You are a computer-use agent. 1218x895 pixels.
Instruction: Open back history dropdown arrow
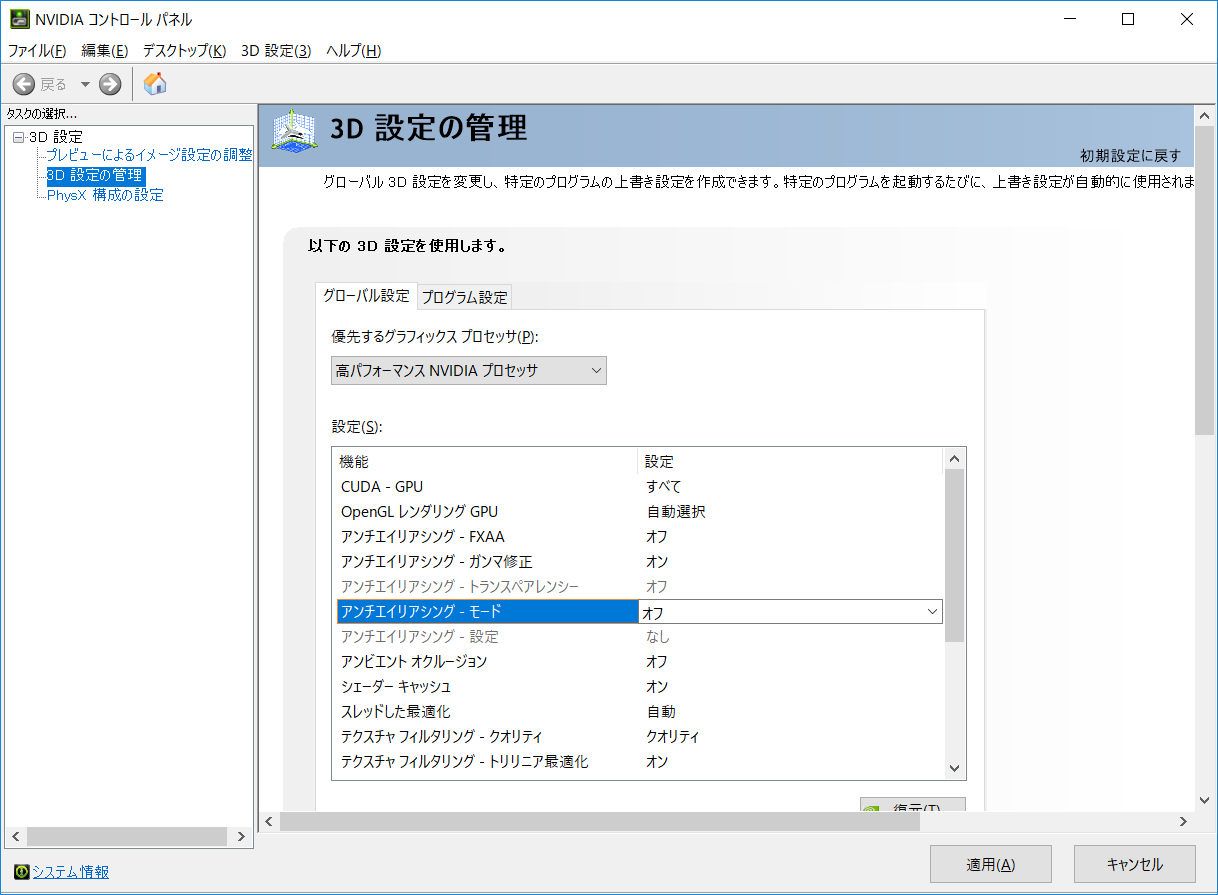tap(85, 84)
